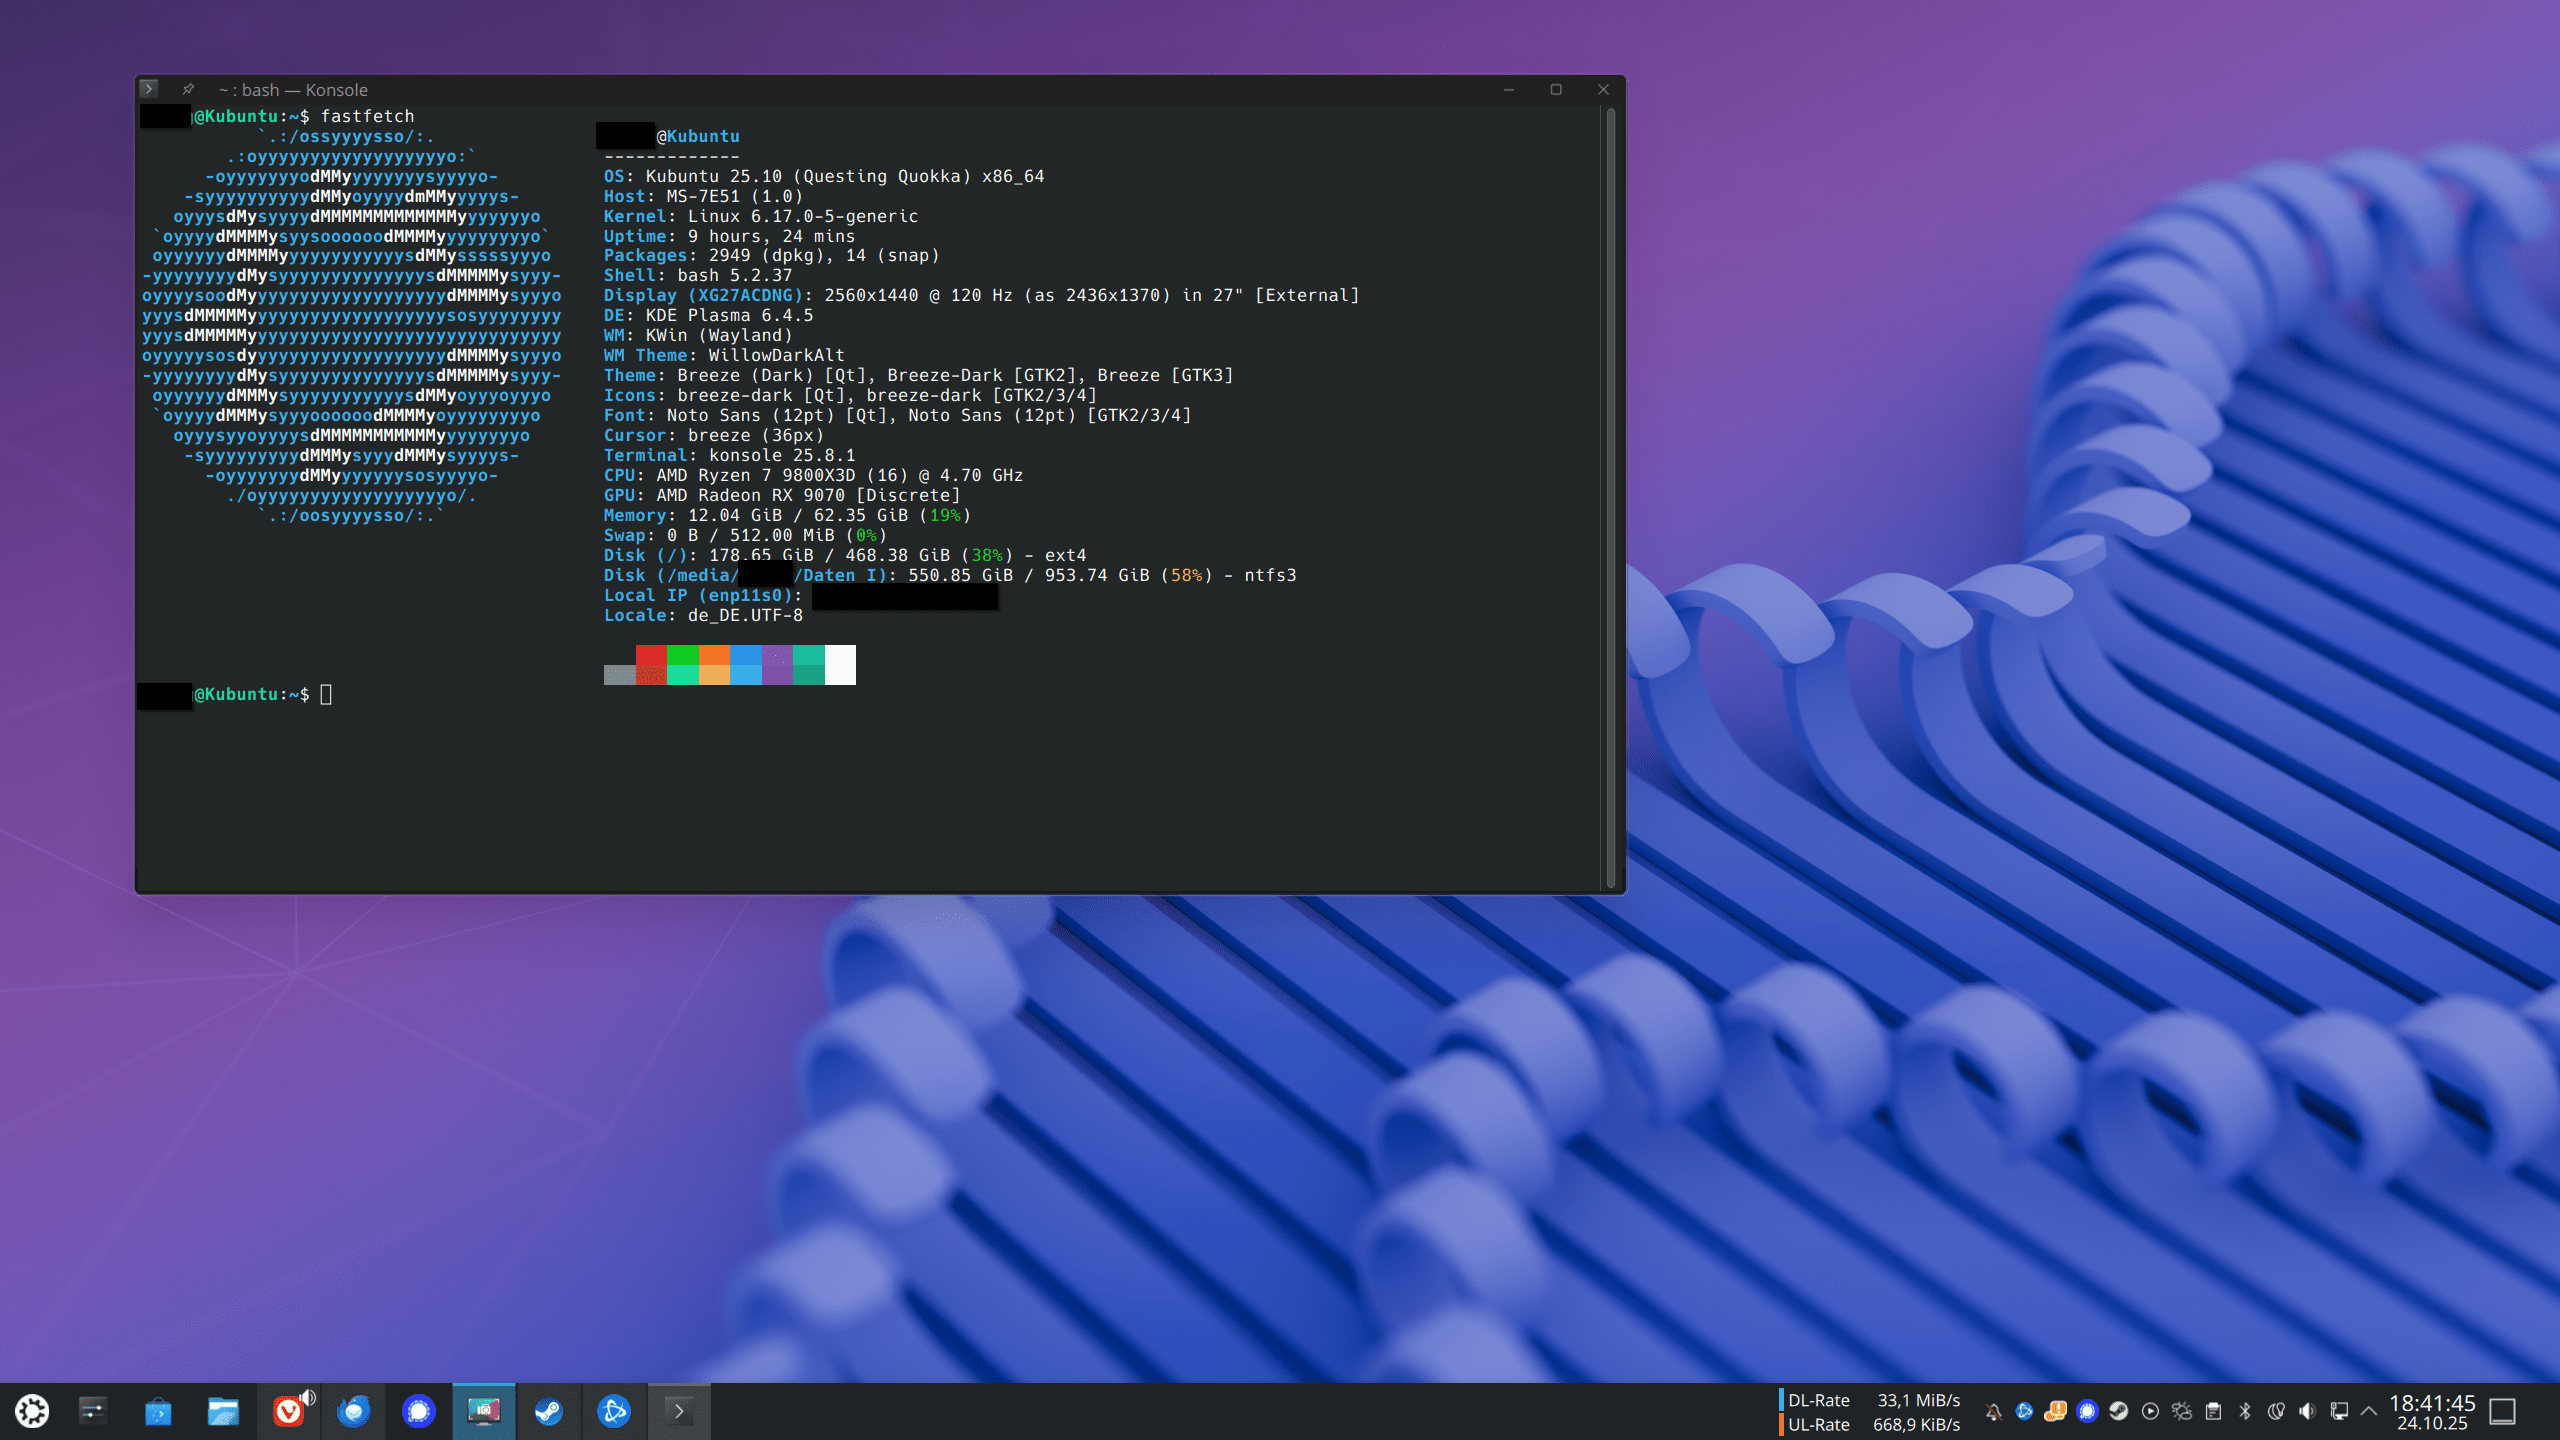Viewport: 2560px width, 1440px height.
Task: Open the digital clock calendar
Action: click(2432, 1411)
